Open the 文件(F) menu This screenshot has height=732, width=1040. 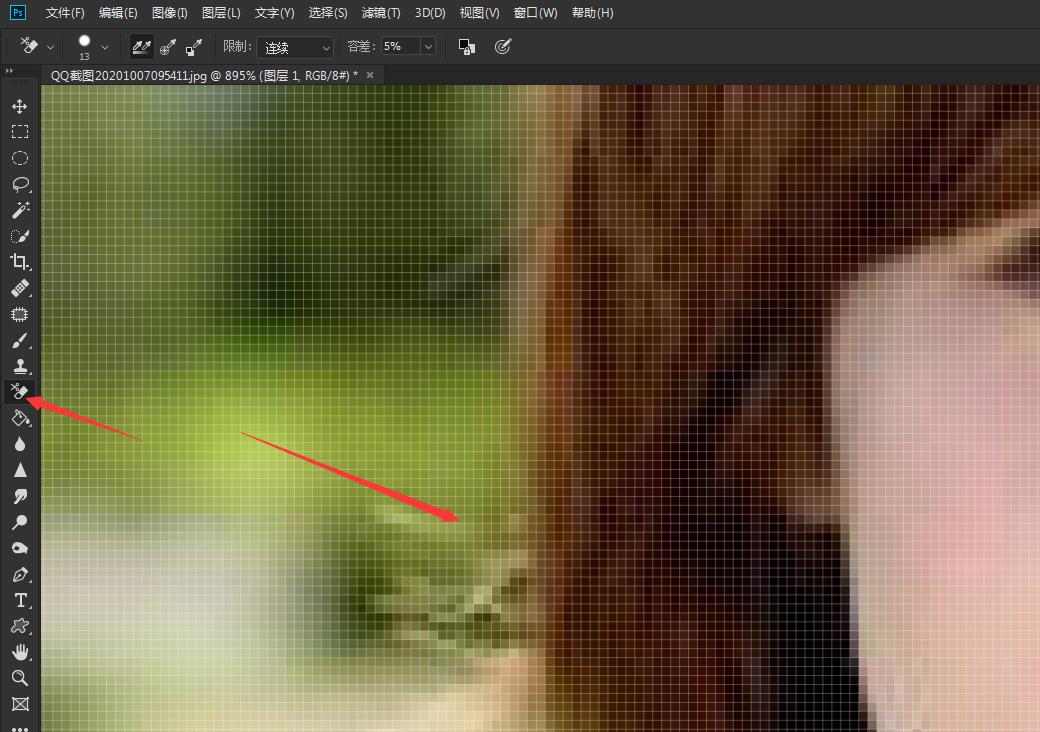click(64, 13)
